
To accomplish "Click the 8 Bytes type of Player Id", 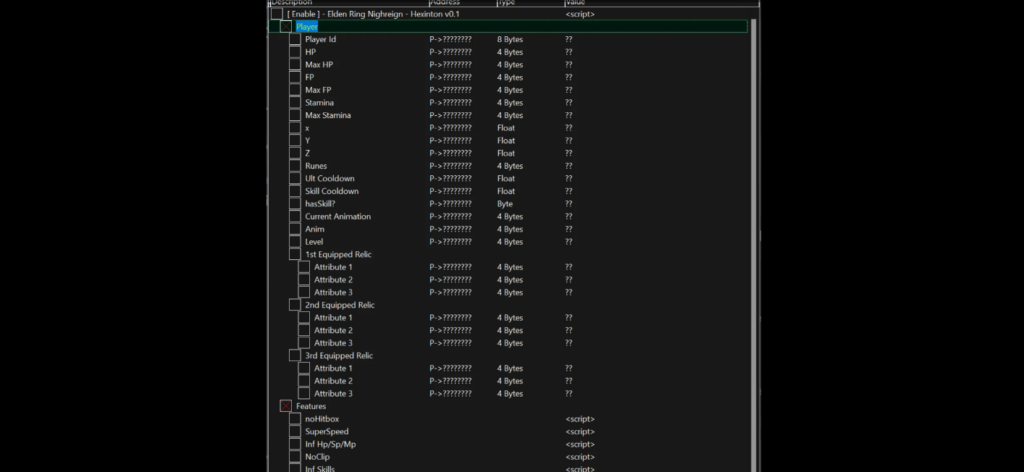I will 510,39.
